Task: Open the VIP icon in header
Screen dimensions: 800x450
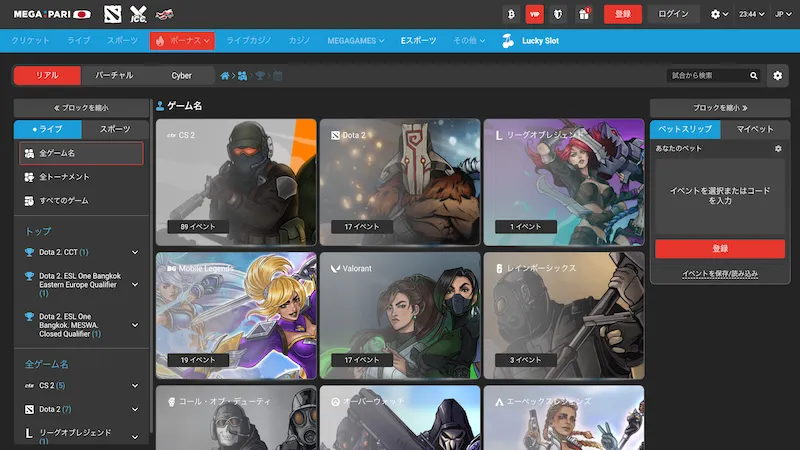Action: [534, 14]
